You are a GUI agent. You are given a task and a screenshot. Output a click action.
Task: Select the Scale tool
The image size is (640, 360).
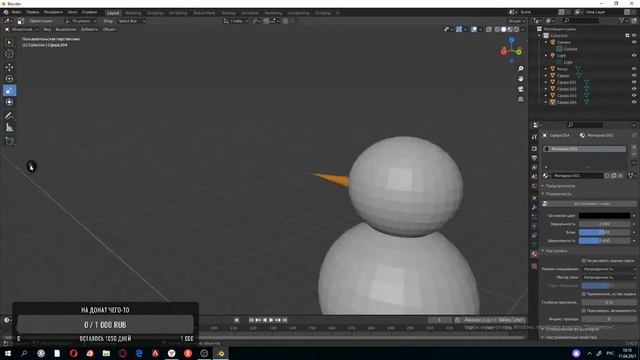coord(9,91)
